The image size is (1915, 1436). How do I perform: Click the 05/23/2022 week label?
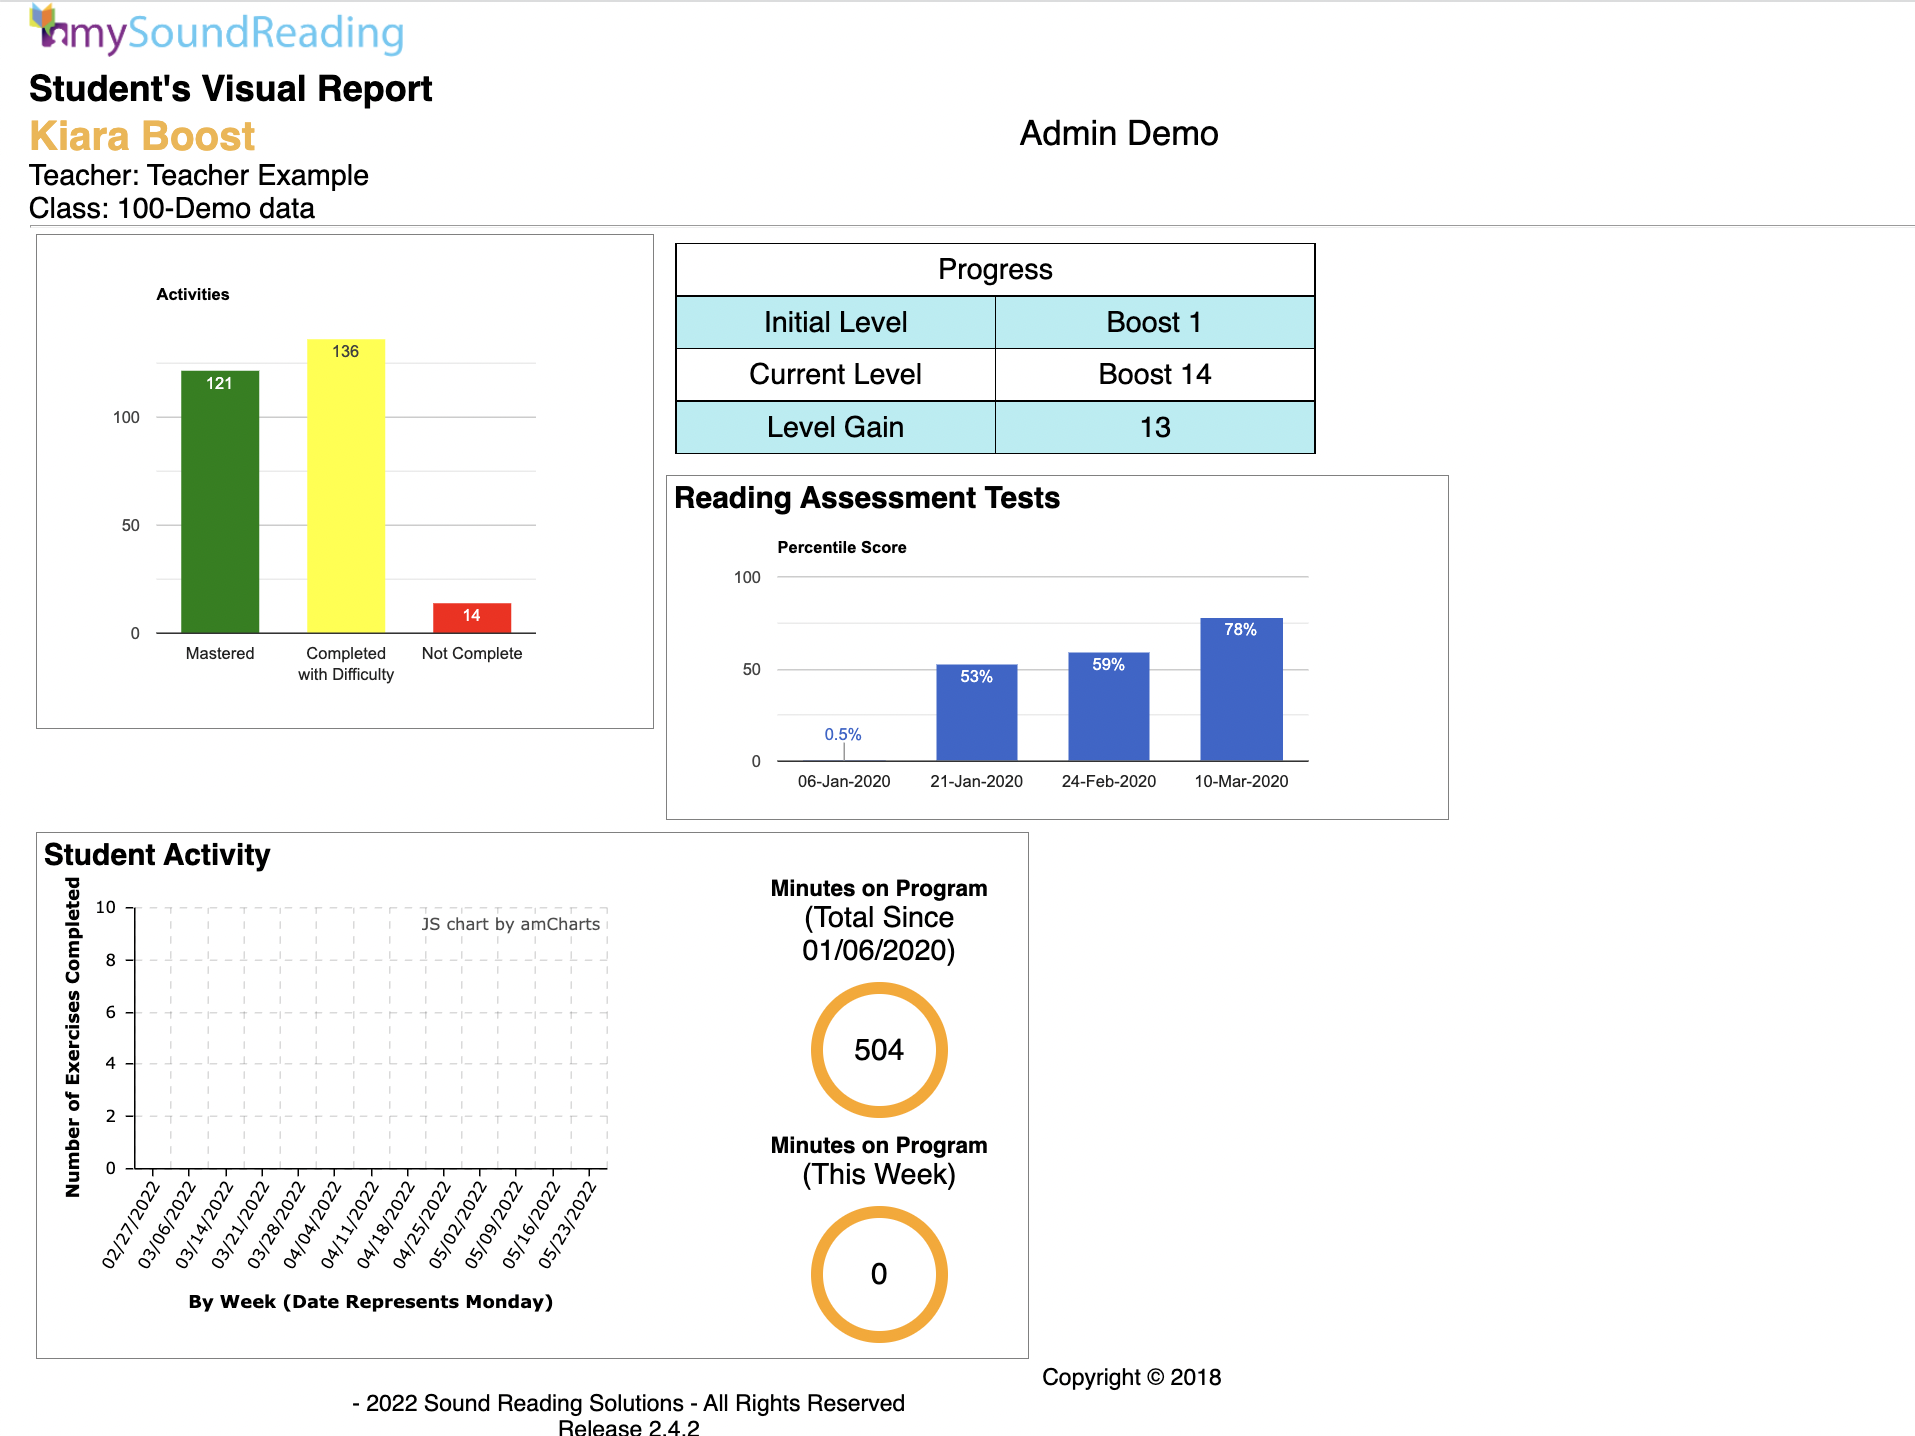tap(567, 1225)
